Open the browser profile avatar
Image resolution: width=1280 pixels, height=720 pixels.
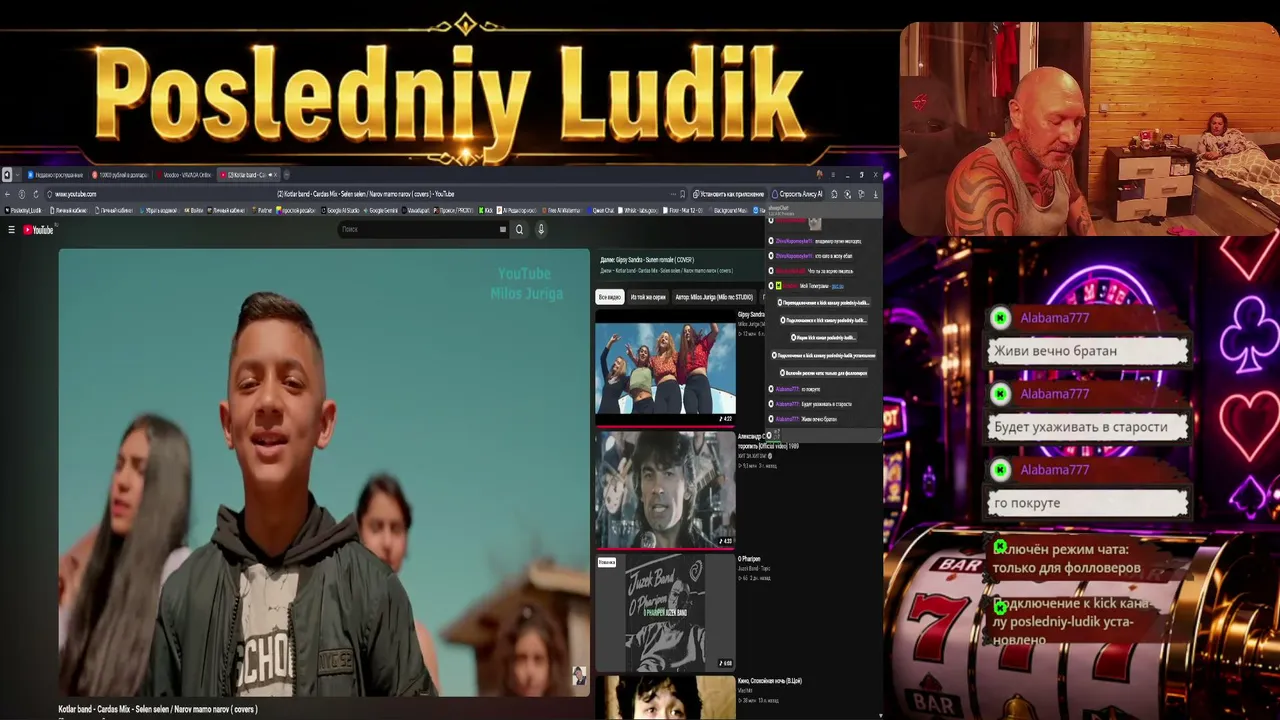coord(819,175)
